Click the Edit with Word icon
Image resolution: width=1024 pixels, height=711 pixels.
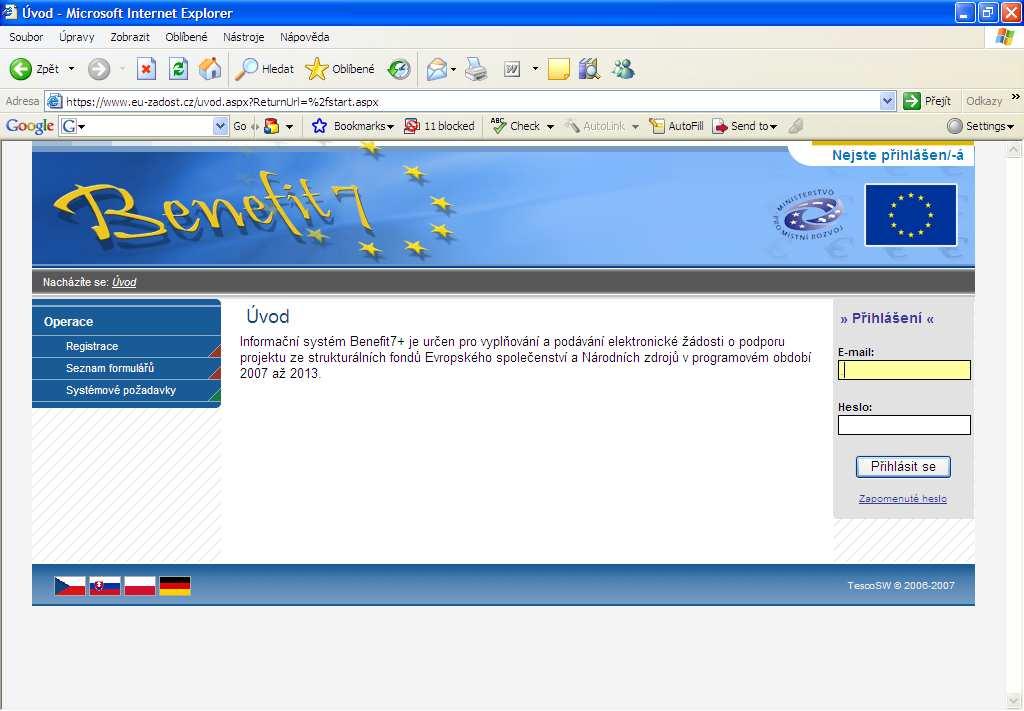(x=512, y=69)
